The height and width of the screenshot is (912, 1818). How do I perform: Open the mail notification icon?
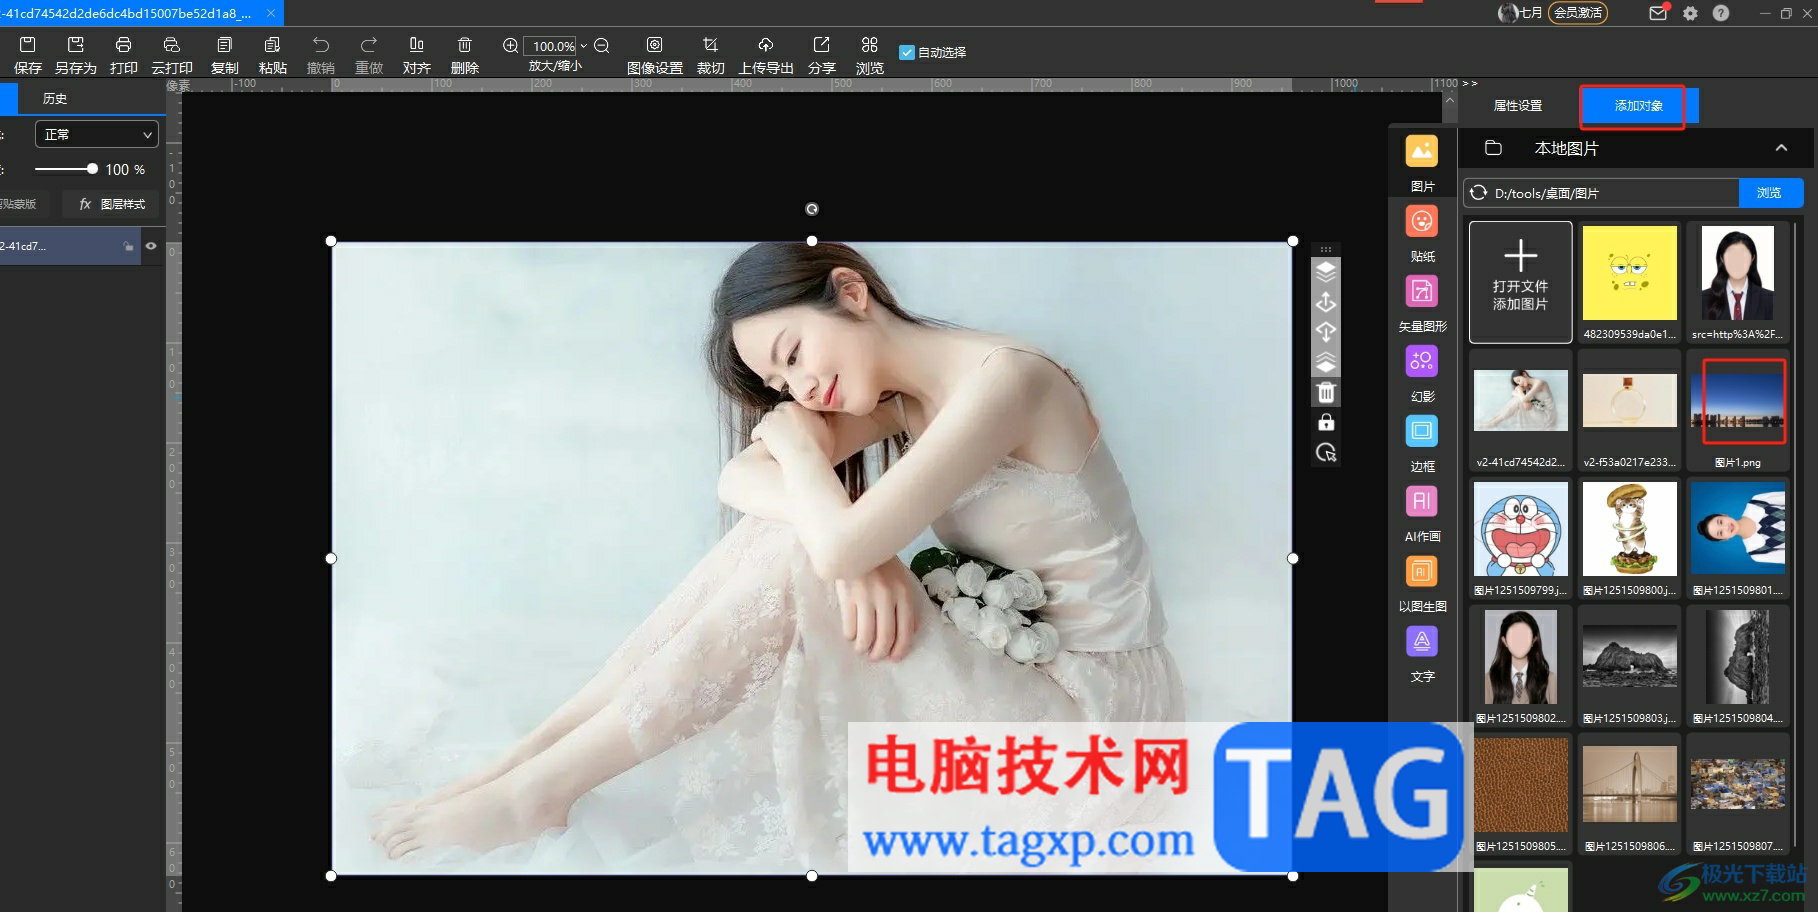pyautogui.click(x=1658, y=13)
